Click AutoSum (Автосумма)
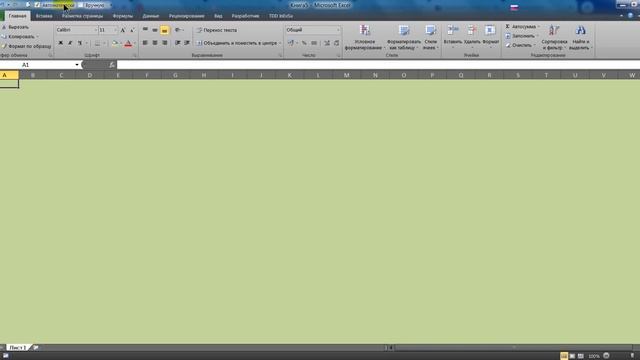 (x=521, y=27)
